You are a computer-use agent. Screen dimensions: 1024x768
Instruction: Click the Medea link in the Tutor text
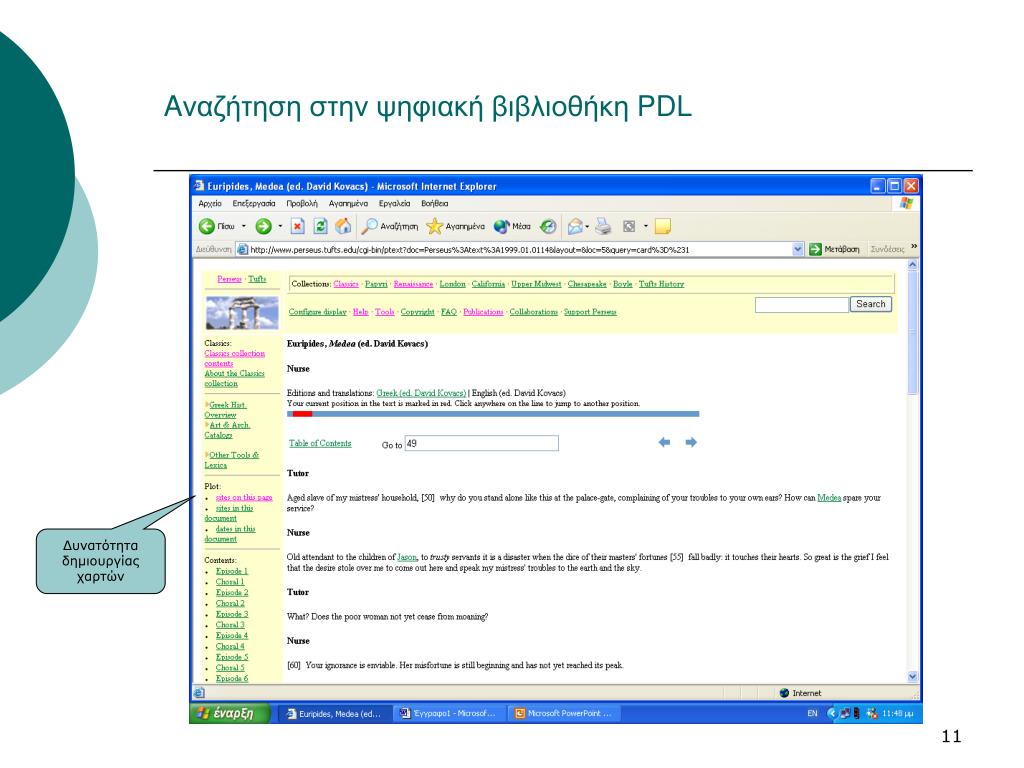point(829,498)
